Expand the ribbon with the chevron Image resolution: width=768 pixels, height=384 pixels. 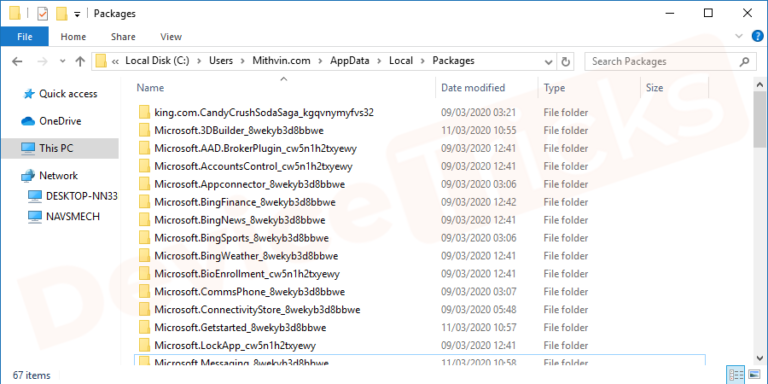(739, 36)
